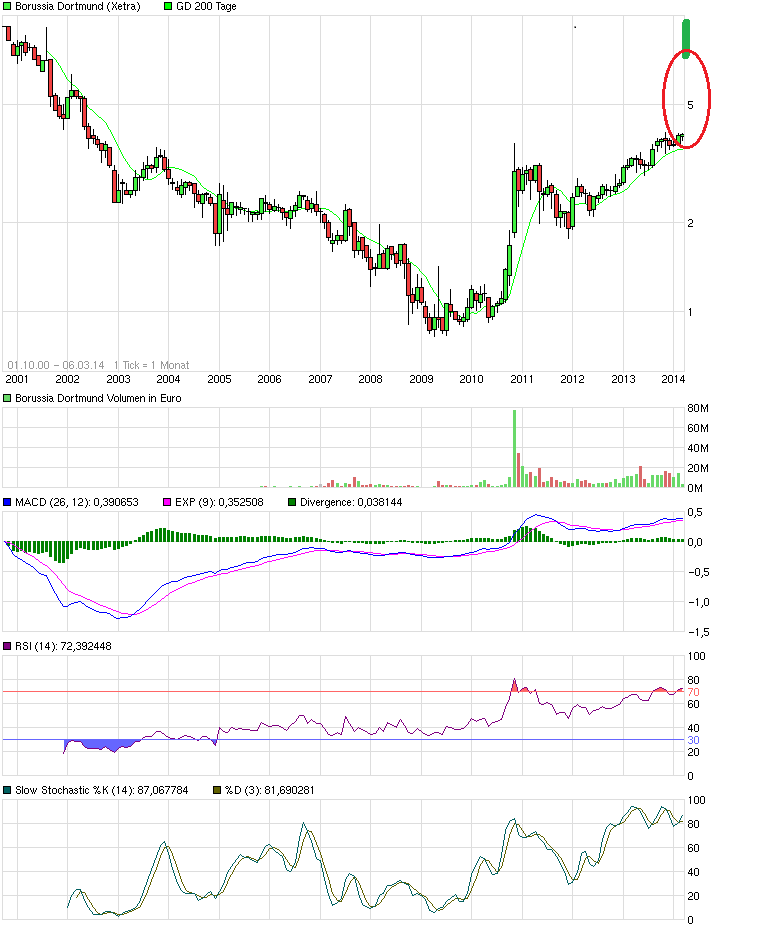Click the RSI overbought peak at 2011
The height and width of the screenshot is (928, 761).
514,684
